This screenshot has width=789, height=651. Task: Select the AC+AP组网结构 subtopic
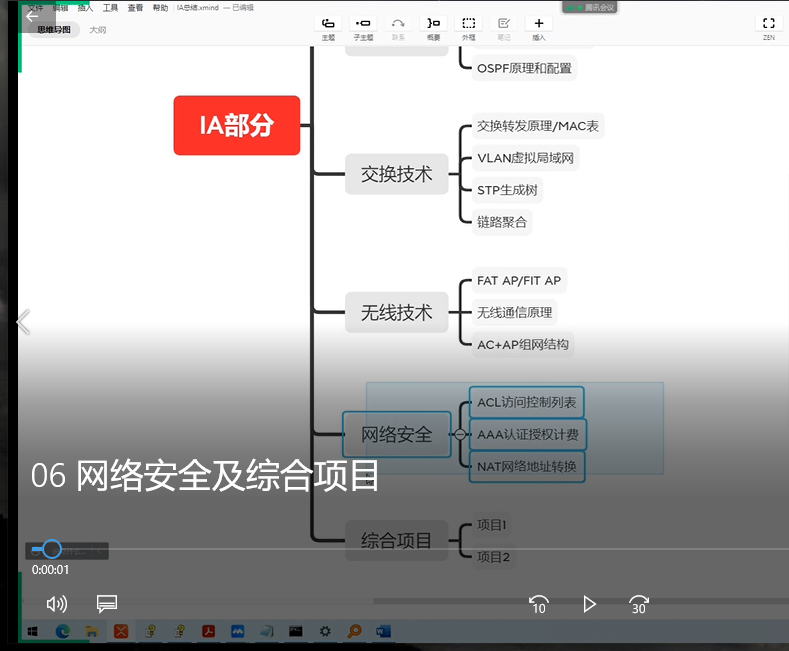pos(523,345)
